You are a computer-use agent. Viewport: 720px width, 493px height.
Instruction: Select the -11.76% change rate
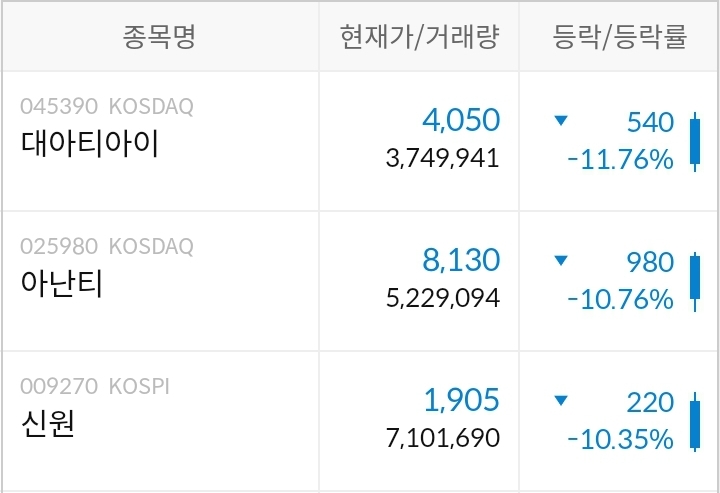point(620,159)
